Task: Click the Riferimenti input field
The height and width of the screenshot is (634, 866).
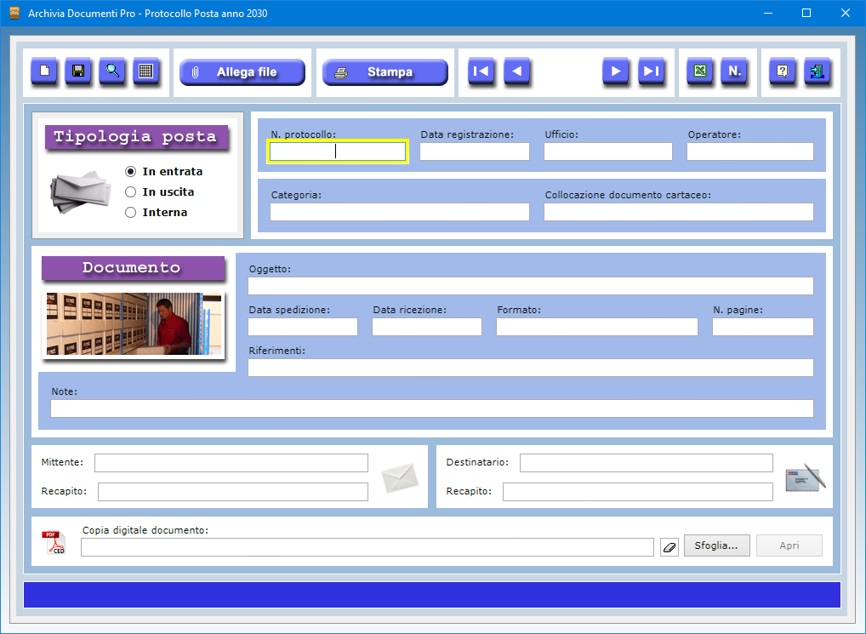Action: [x=530, y=367]
